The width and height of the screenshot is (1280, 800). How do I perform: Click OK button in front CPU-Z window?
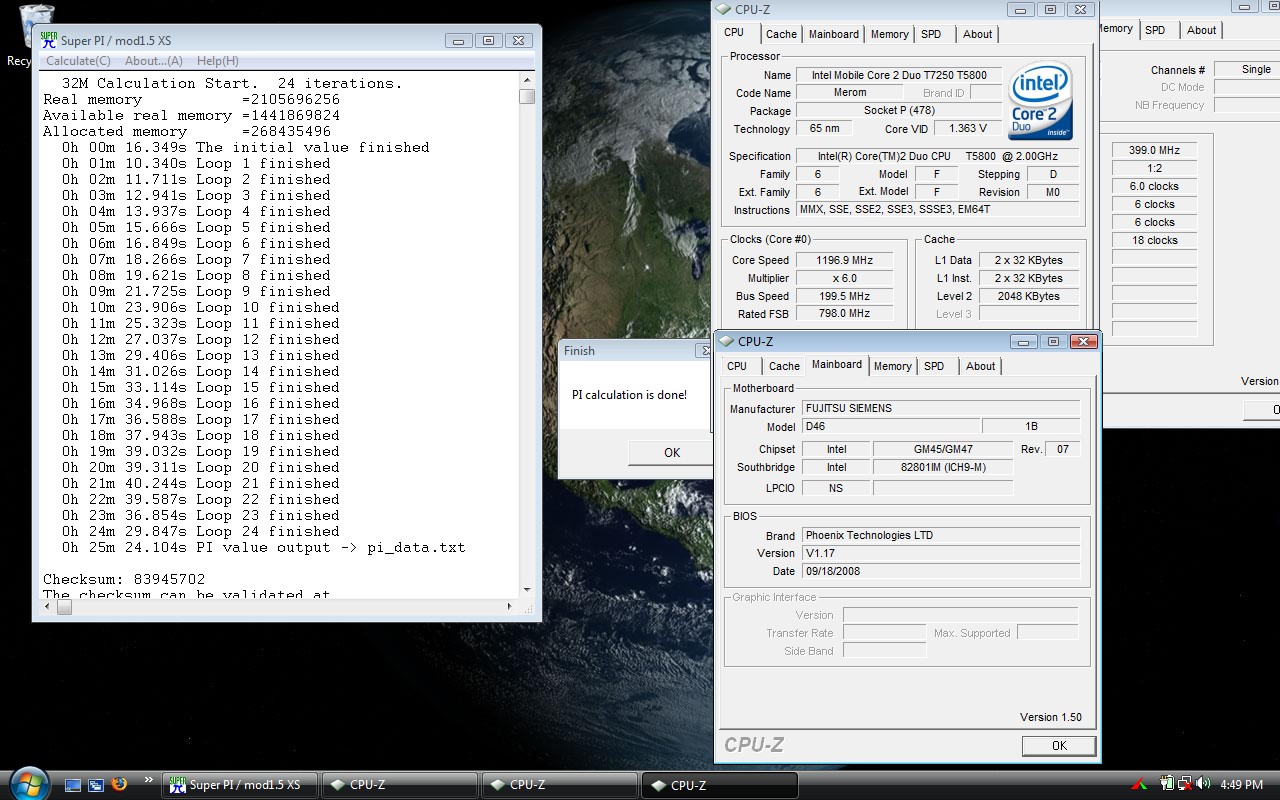pos(1059,745)
